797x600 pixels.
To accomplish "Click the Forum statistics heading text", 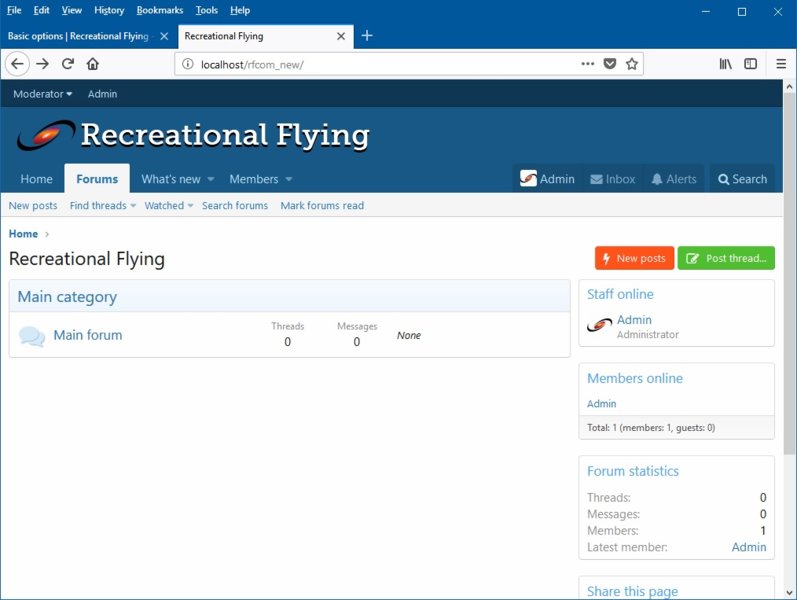I will click(633, 471).
